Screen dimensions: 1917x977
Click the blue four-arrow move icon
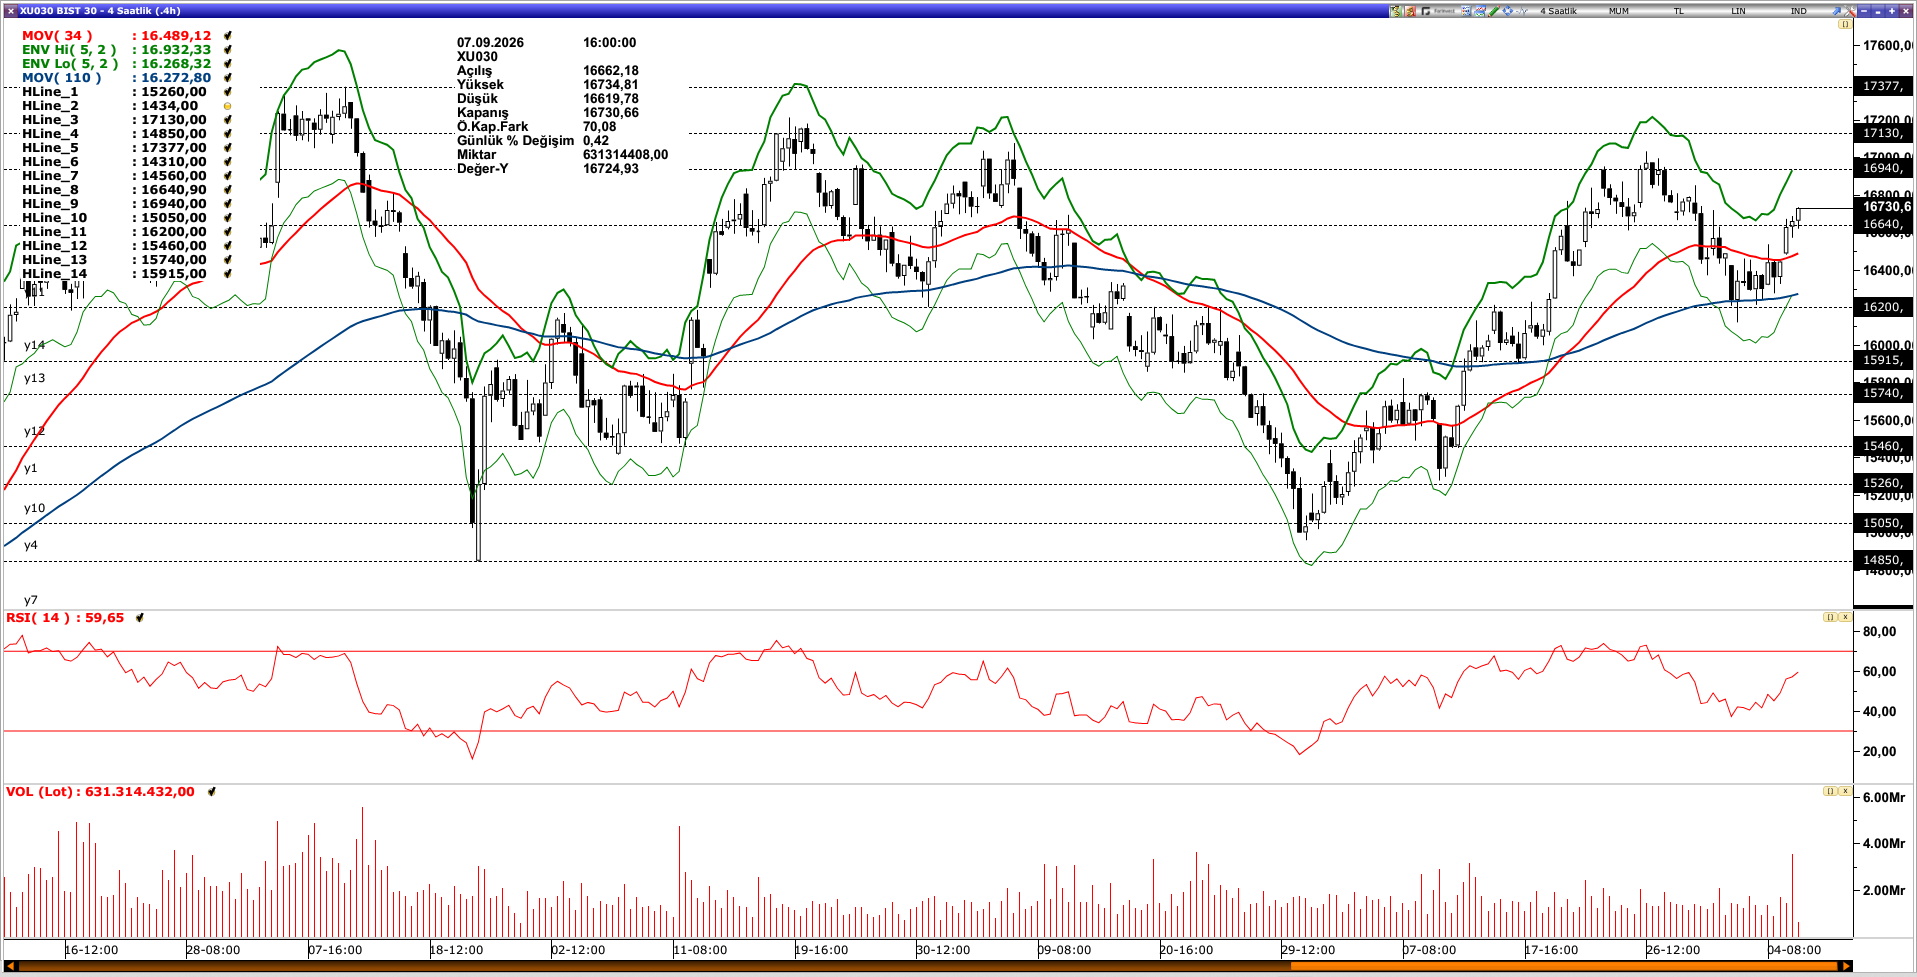pyautogui.click(x=1508, y=11)
